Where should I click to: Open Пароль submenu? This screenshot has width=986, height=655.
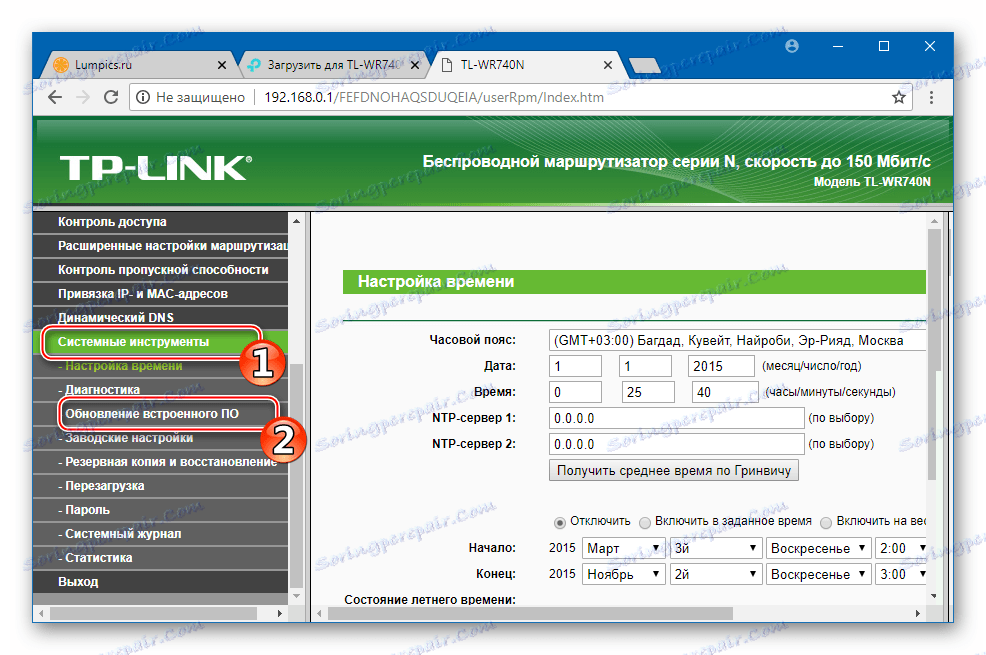click(x=160, y=510)
